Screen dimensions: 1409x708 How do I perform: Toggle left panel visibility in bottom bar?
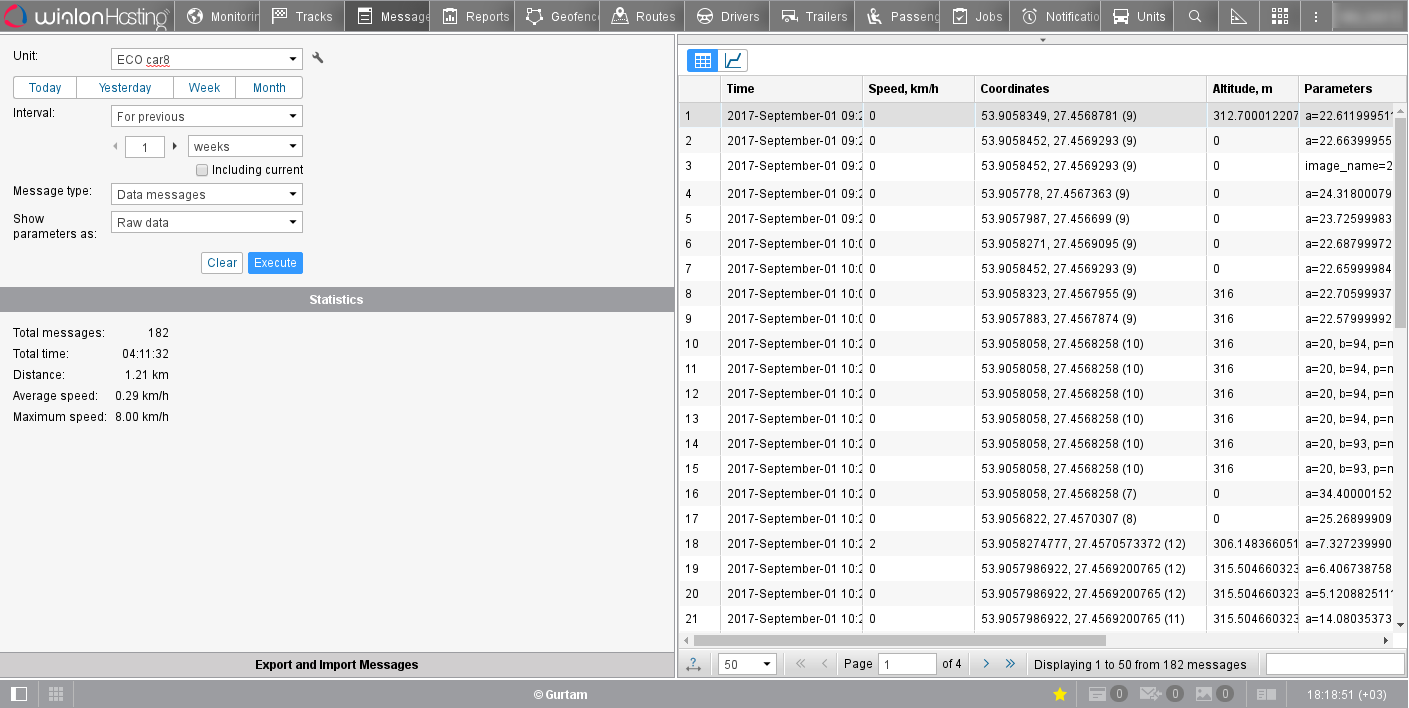tap(19, 694)
